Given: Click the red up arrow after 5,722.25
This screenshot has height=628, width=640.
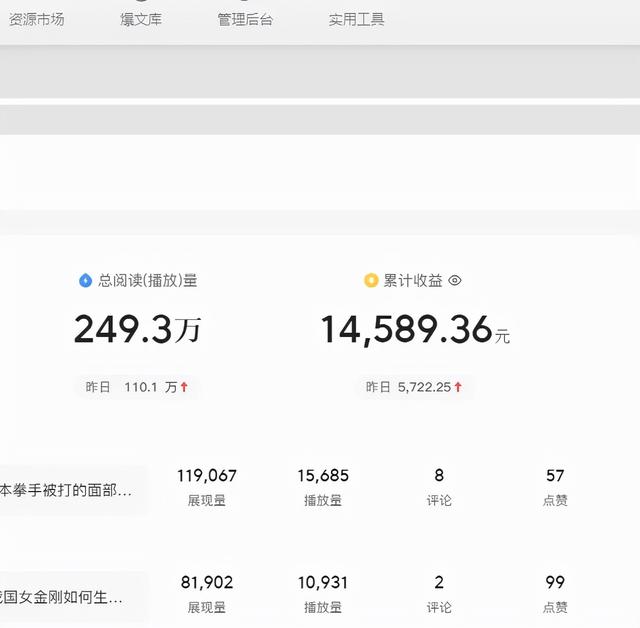Looking at the screenshot, I should point(458,387).
